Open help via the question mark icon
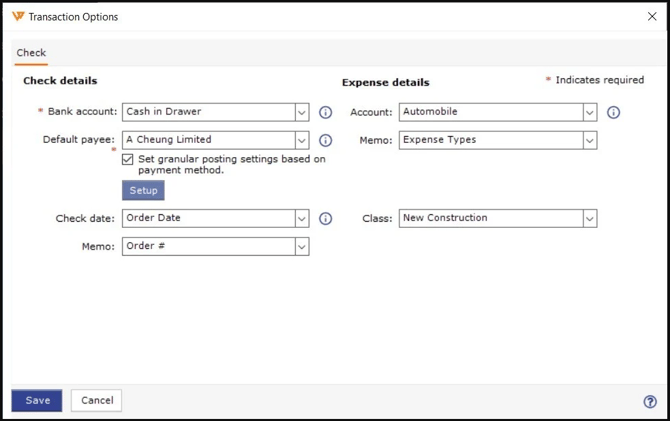 pyautogui.click(x=650, y=401)
